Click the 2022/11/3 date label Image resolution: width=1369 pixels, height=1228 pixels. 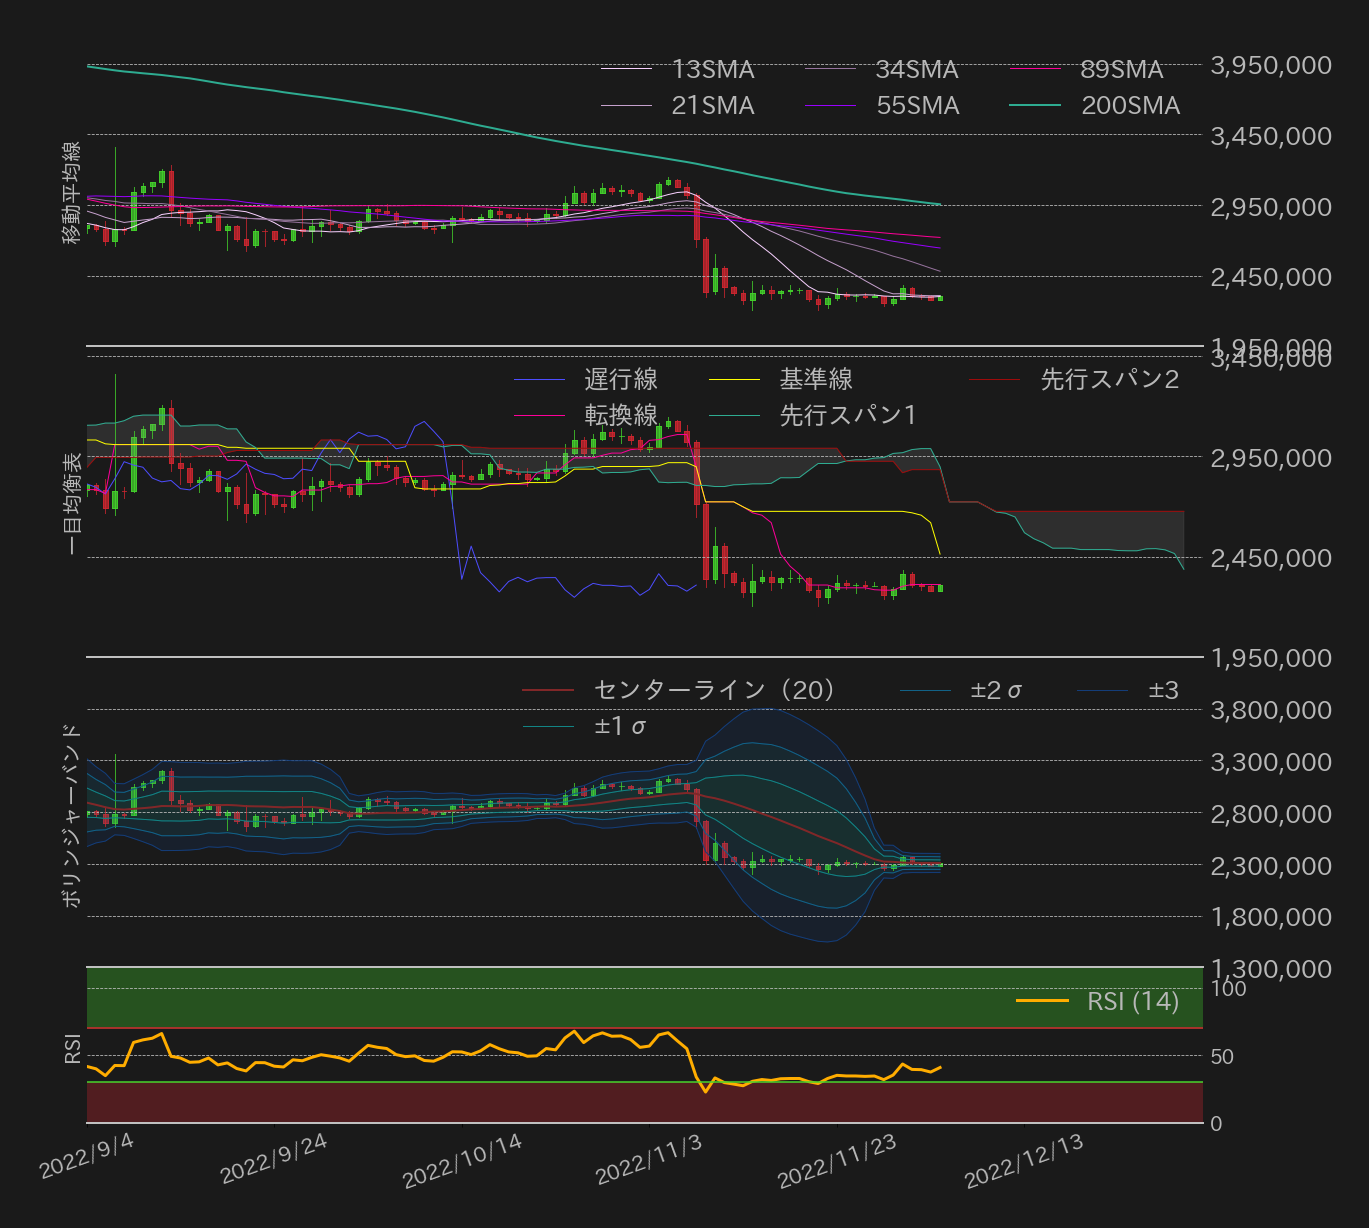650,1158
